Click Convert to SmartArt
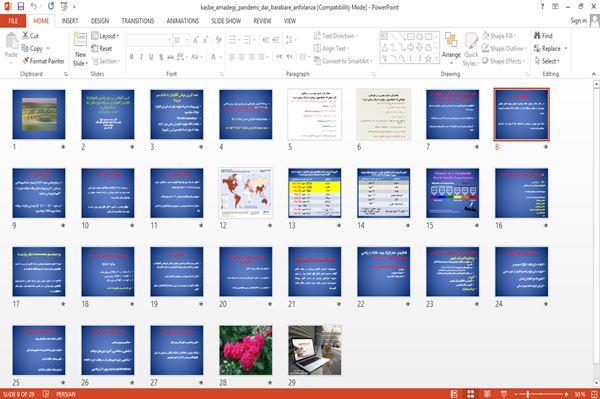 342,61
